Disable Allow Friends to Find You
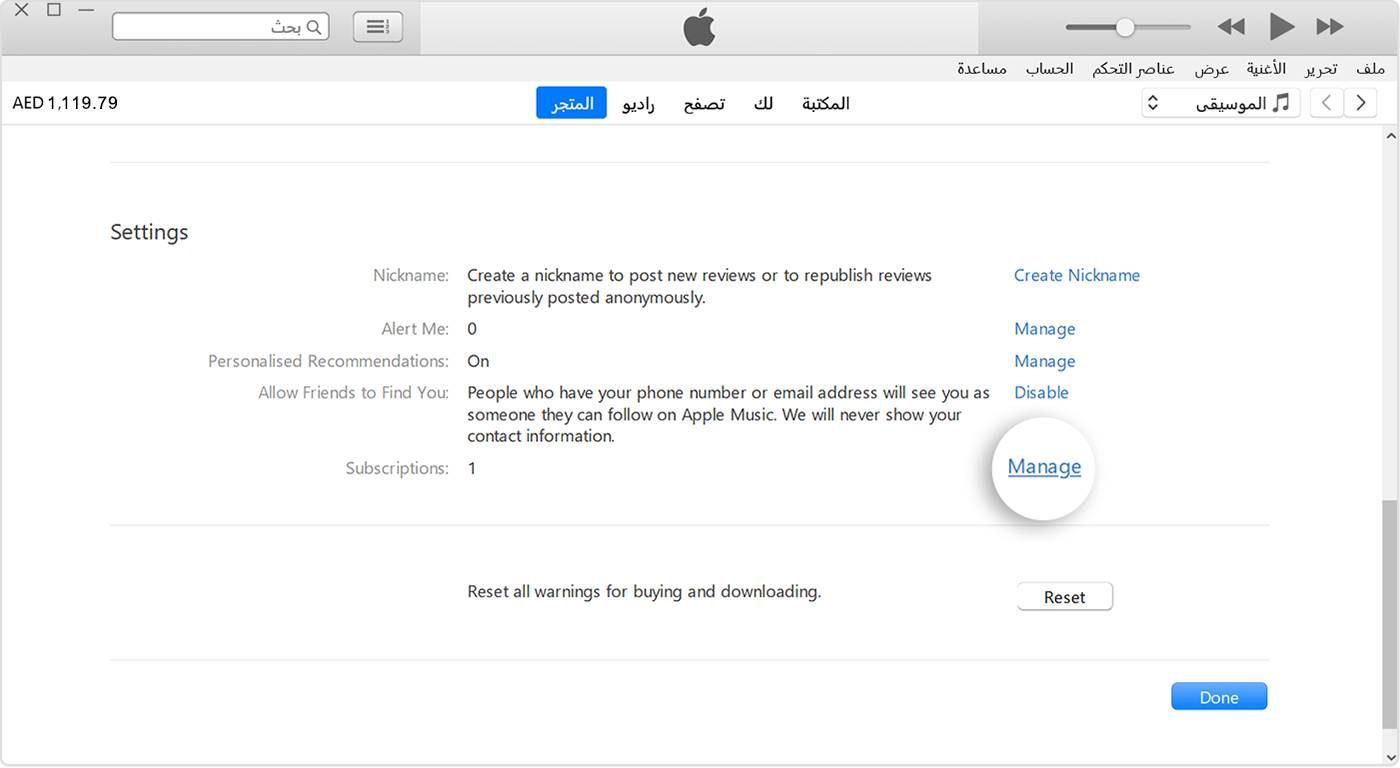Image resolution: width=1400 pixels, height=768 pixels. (x=1041, y=392)
